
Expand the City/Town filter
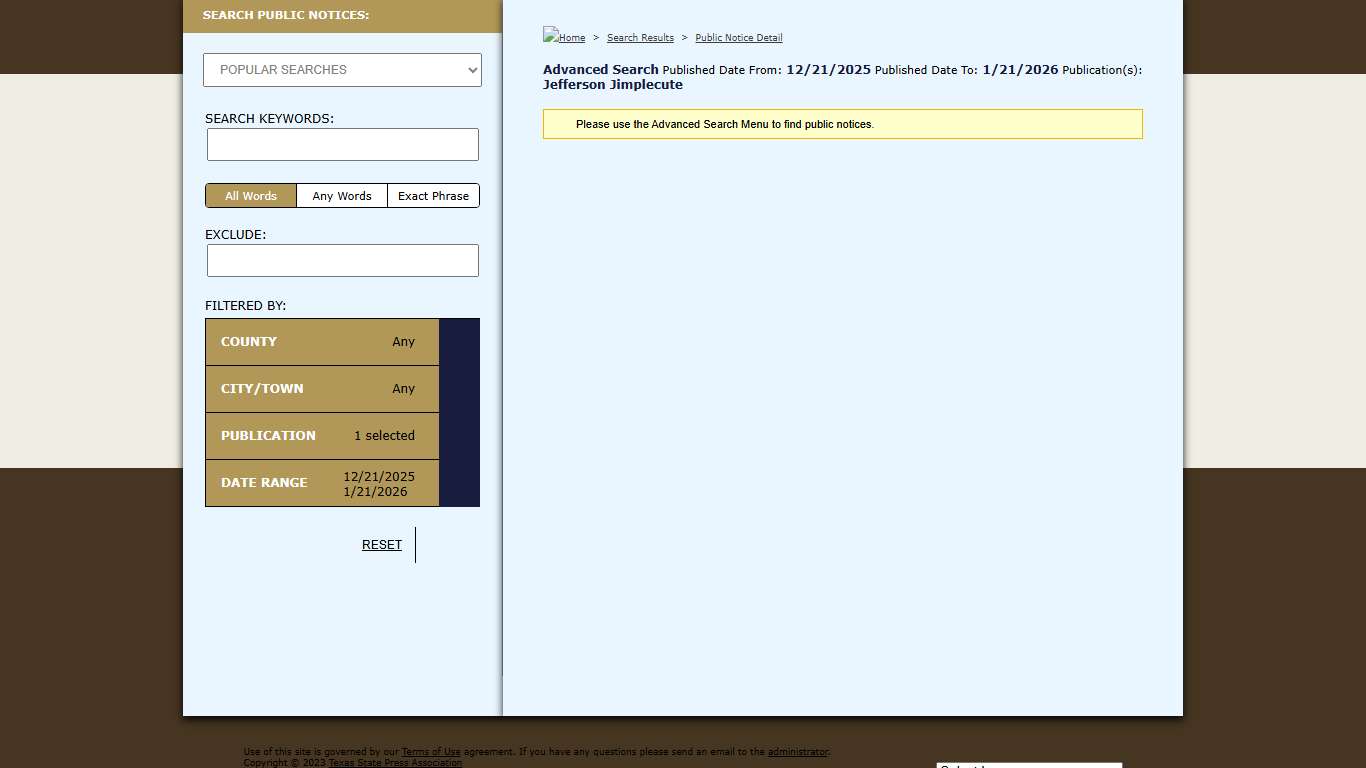pos(322,389)
